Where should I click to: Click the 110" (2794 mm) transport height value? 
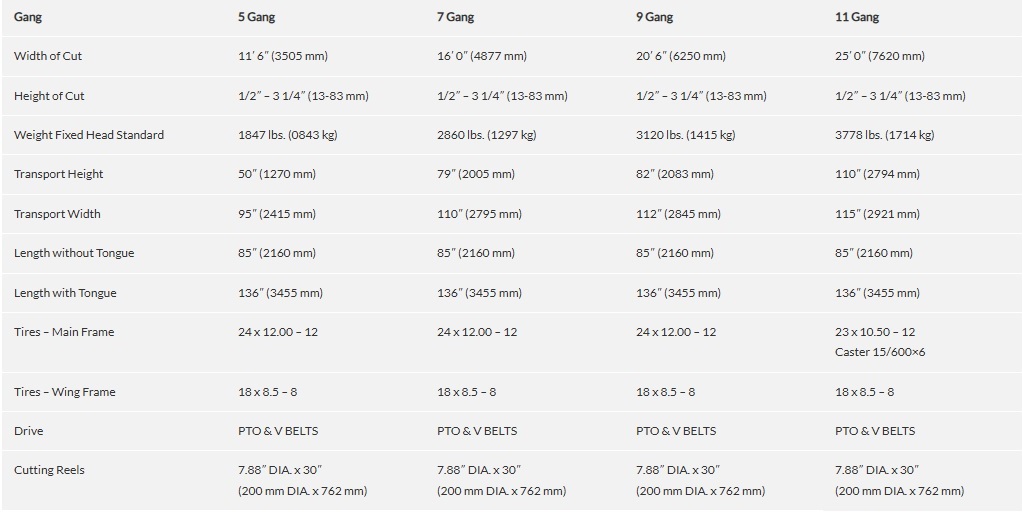pos(877,174)
